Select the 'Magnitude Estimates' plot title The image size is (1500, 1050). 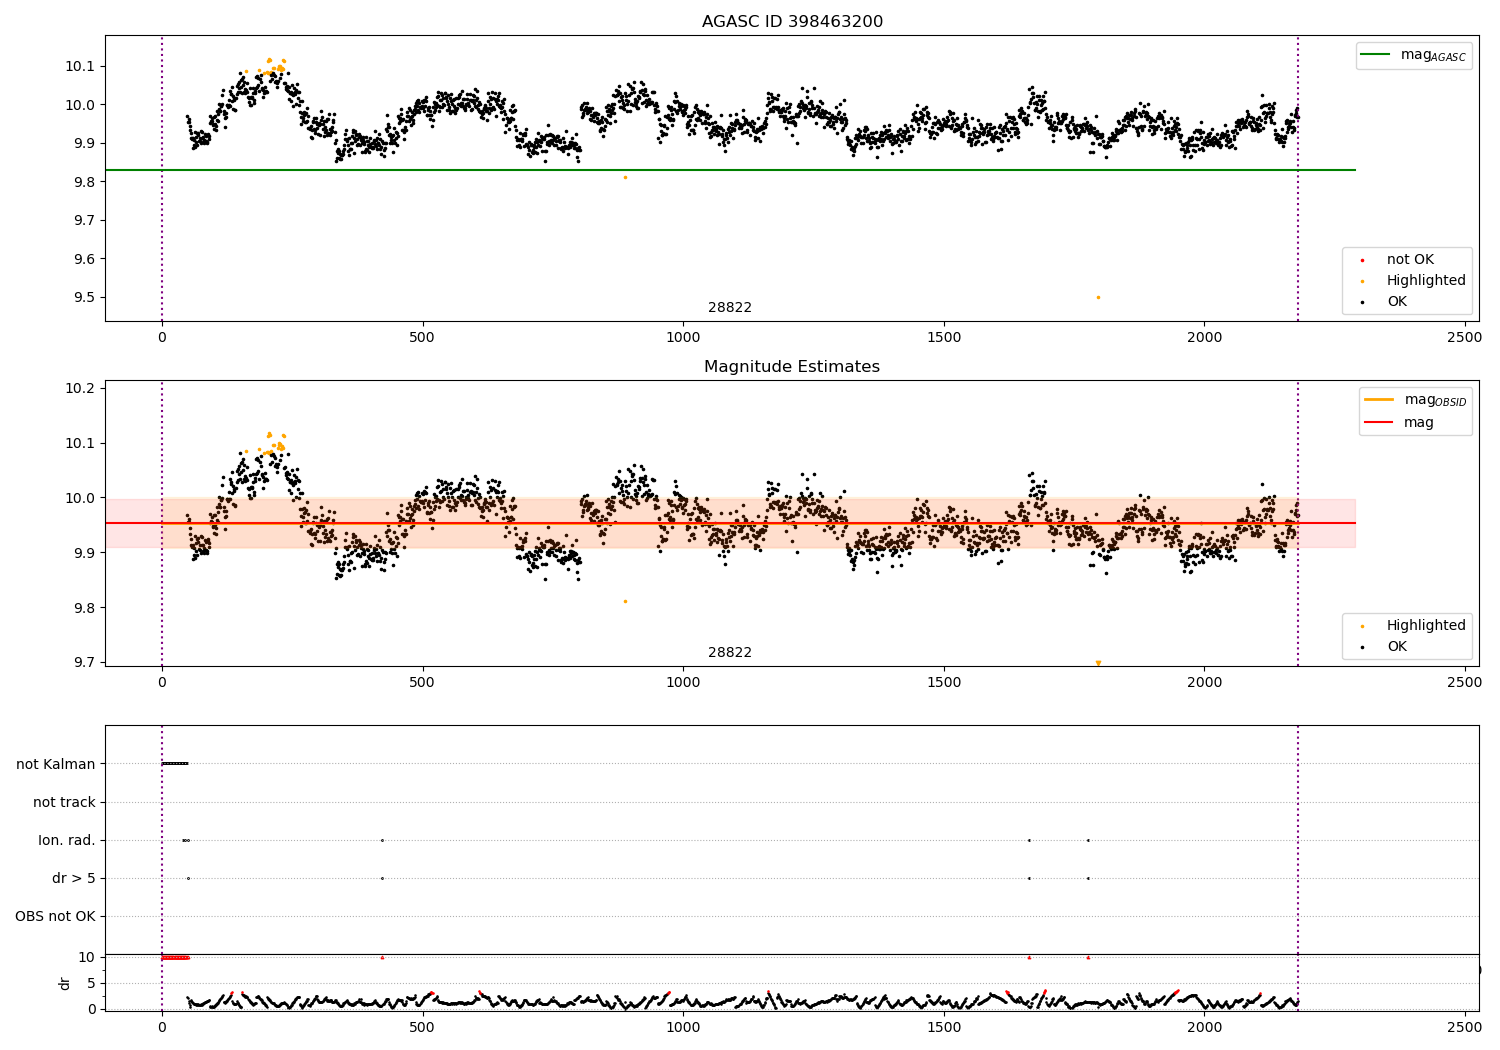point(792,367)
